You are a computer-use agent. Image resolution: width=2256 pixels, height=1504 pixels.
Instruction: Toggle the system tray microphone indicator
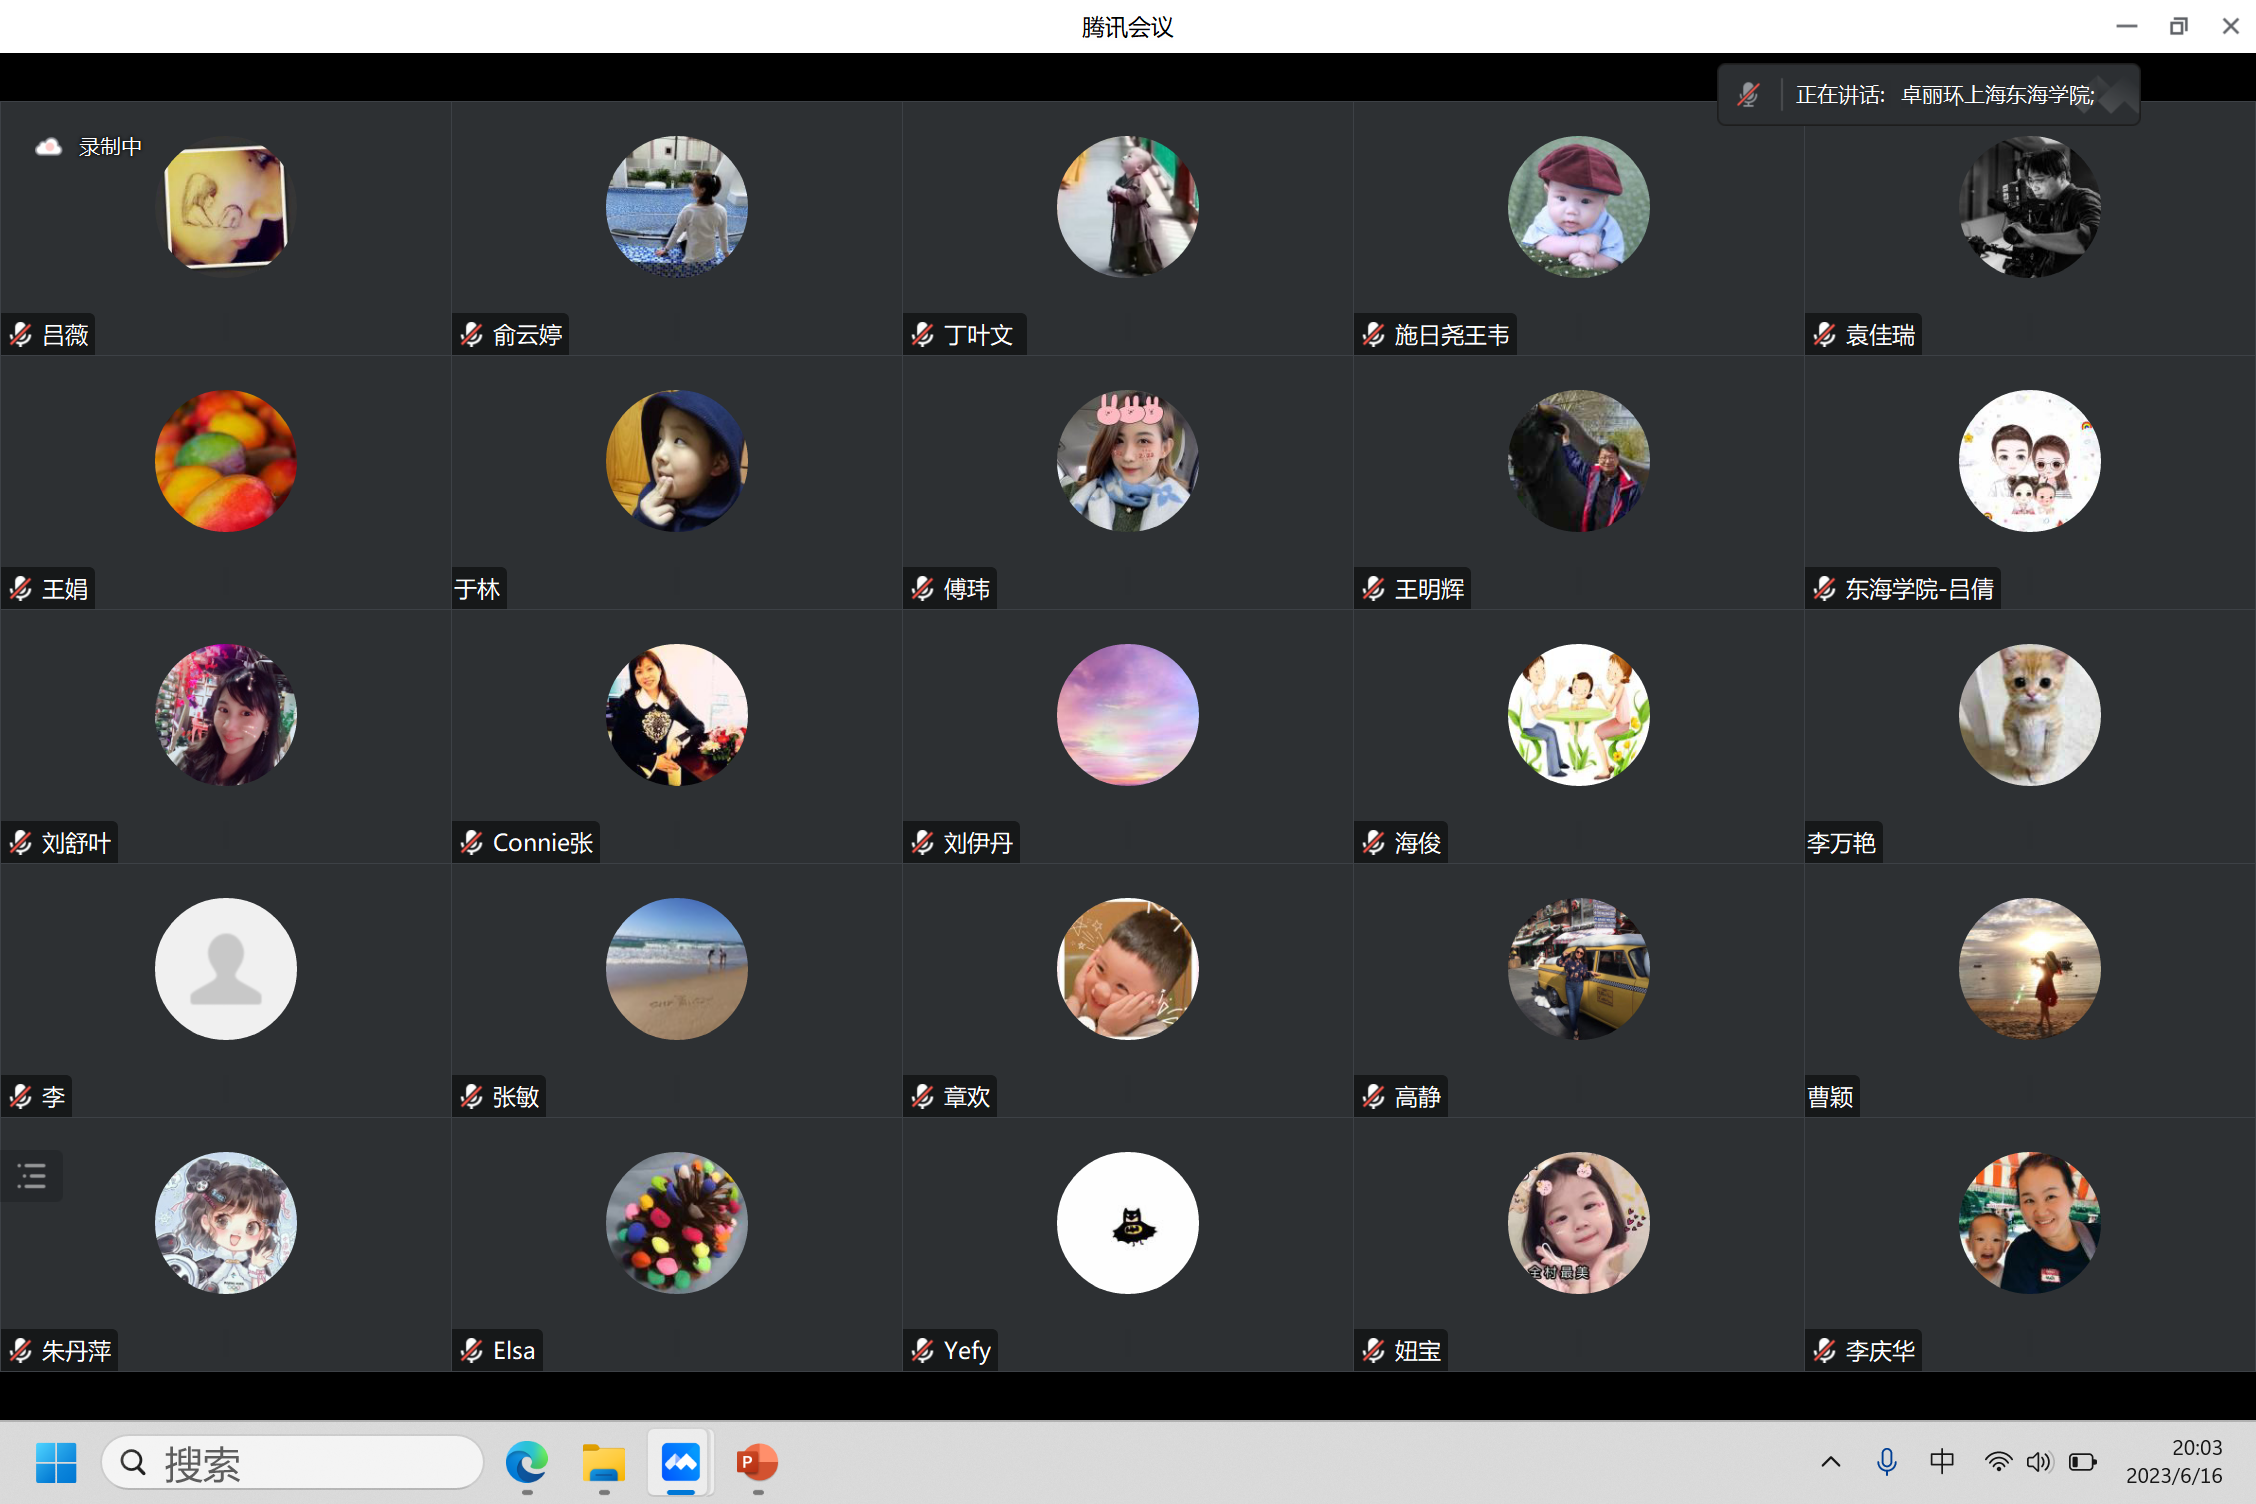1886,1462
